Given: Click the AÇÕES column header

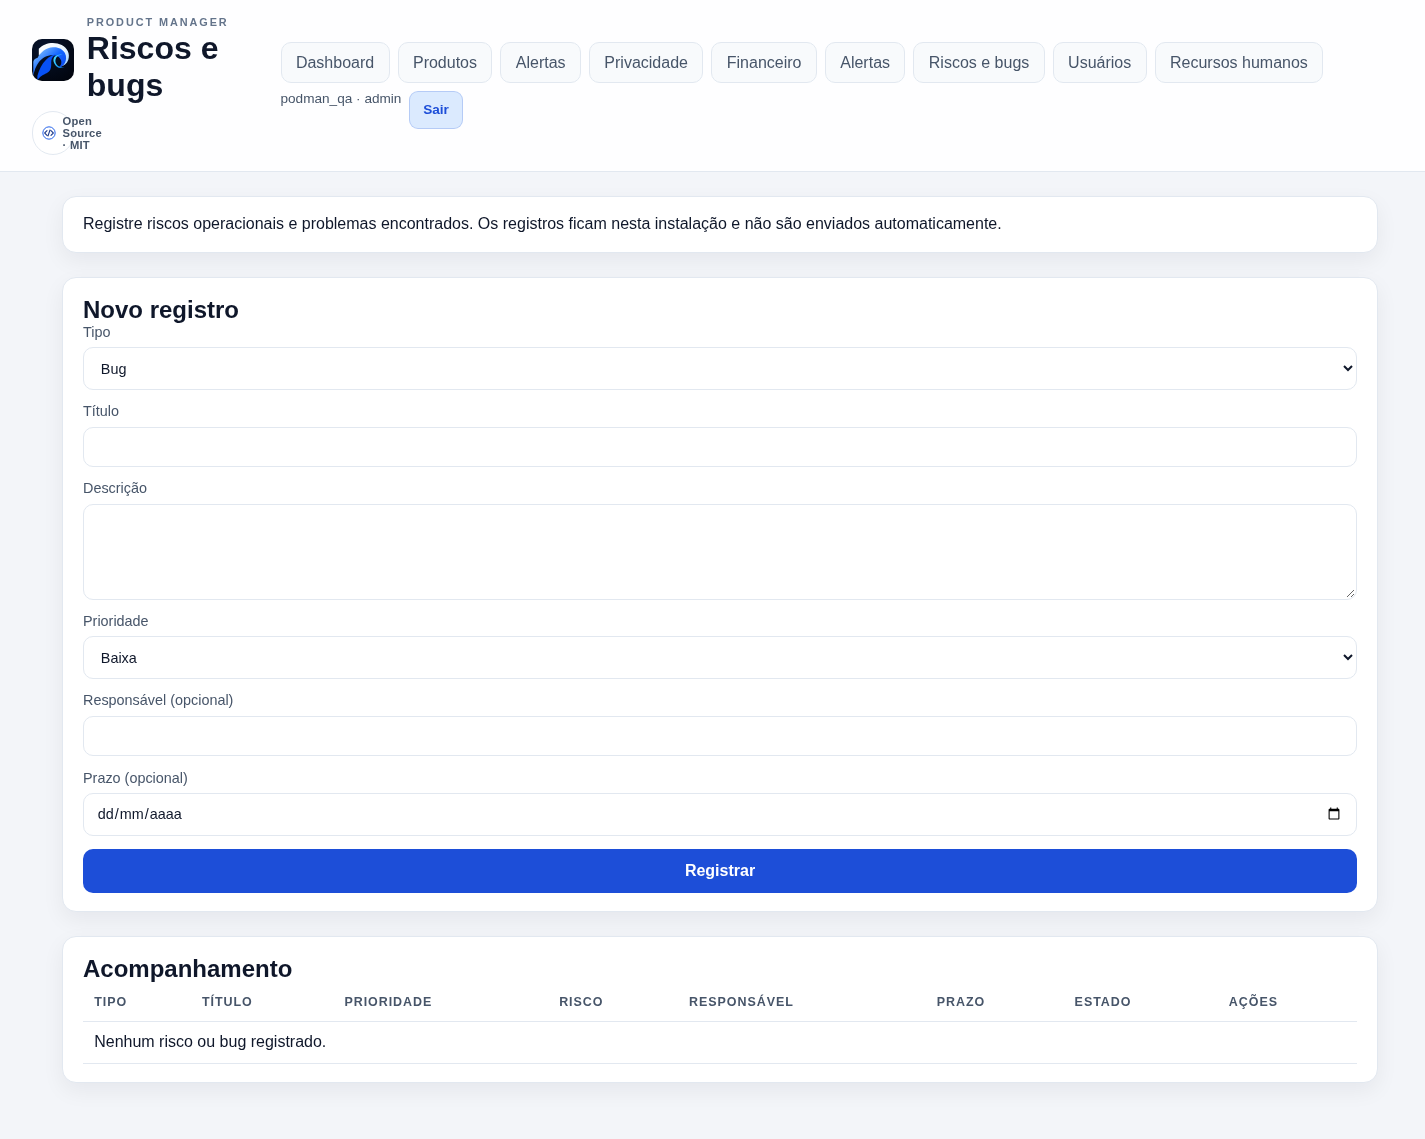Looking at the screenshot, I should click(1253, 1002).
